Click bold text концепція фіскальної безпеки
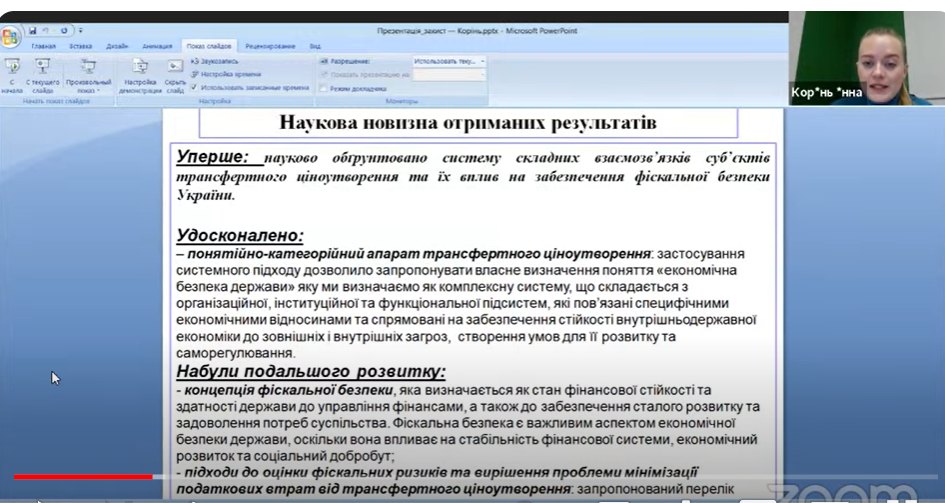This screenshot has height=503, width=945. click(x=289, y=390)
